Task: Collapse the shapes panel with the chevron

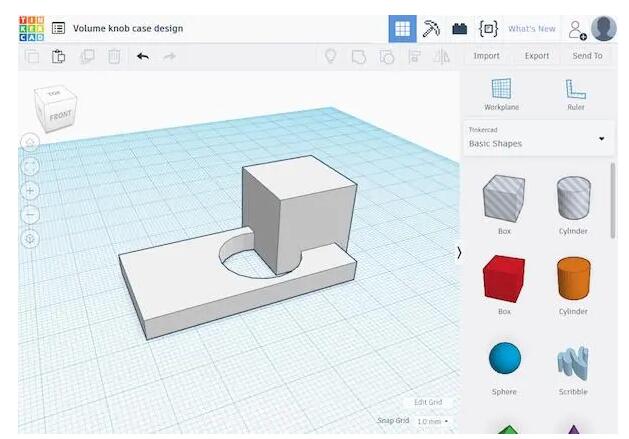Action: [459, 253]
